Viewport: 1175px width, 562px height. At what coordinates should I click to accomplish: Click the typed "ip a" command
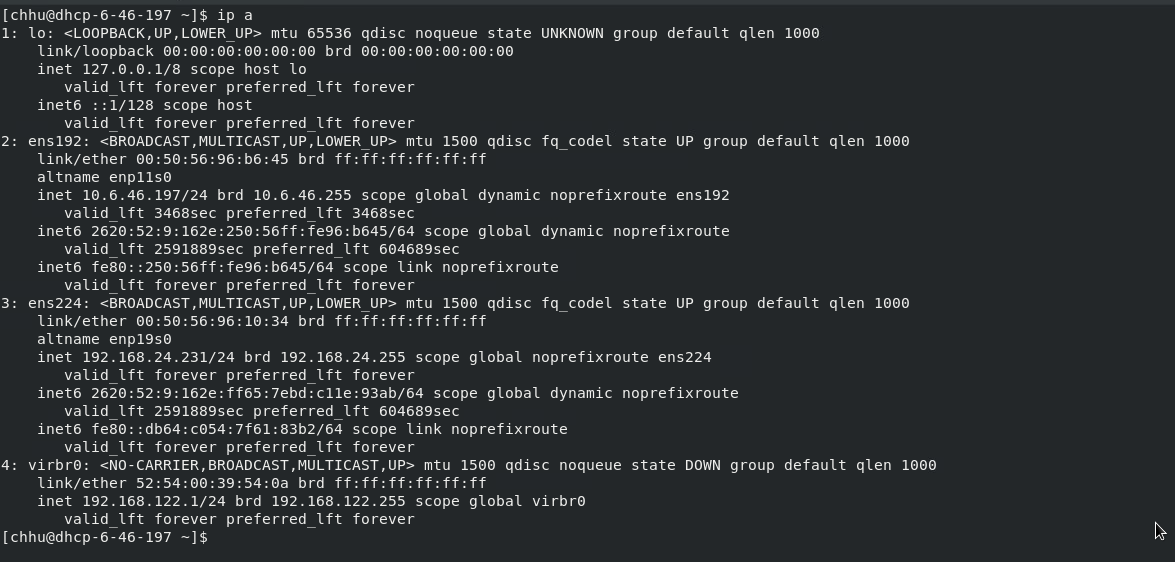click(234, 15)
